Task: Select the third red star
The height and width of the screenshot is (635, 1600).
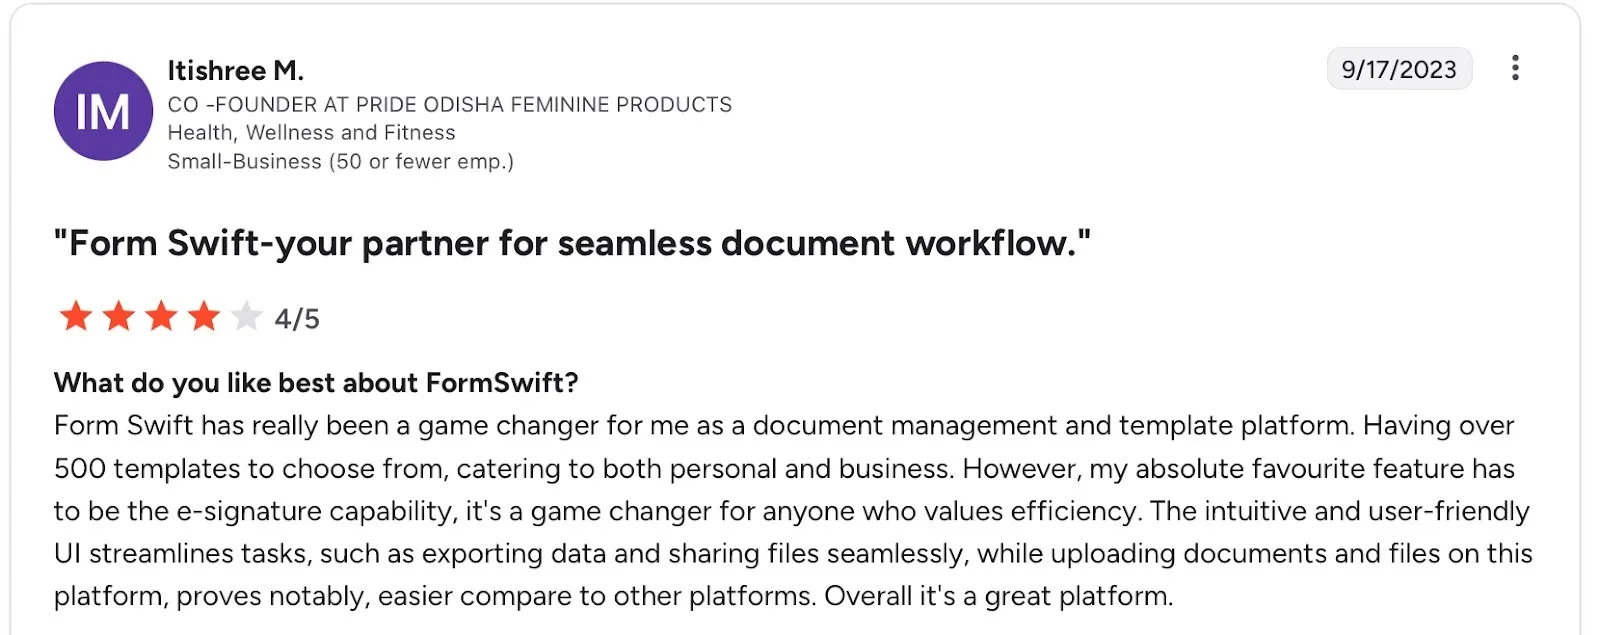Action: 161,317
